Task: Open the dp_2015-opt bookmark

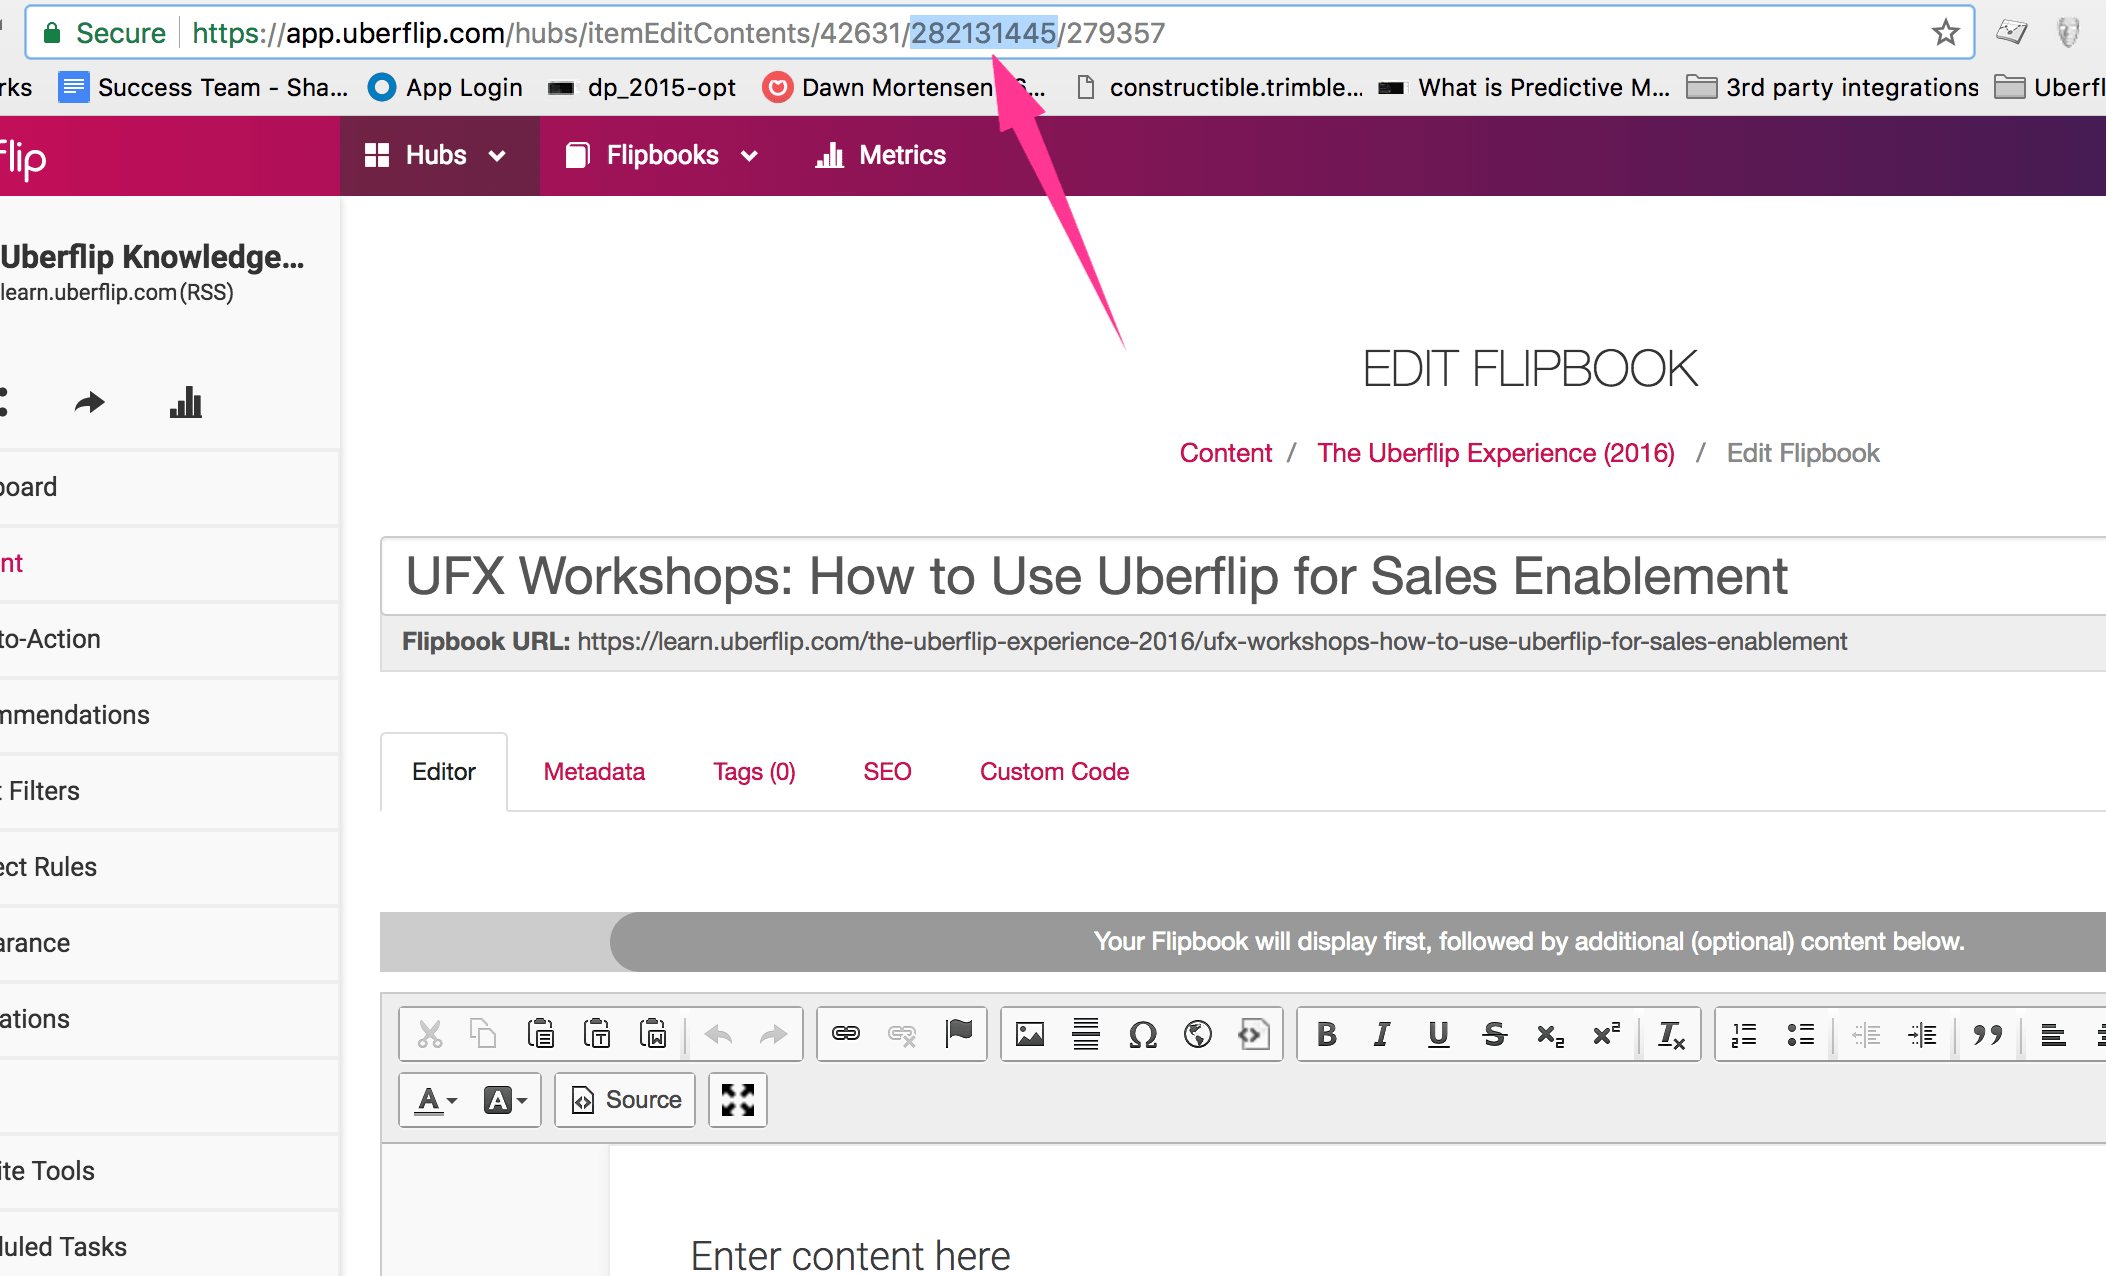Action: [x=642, y=88]
